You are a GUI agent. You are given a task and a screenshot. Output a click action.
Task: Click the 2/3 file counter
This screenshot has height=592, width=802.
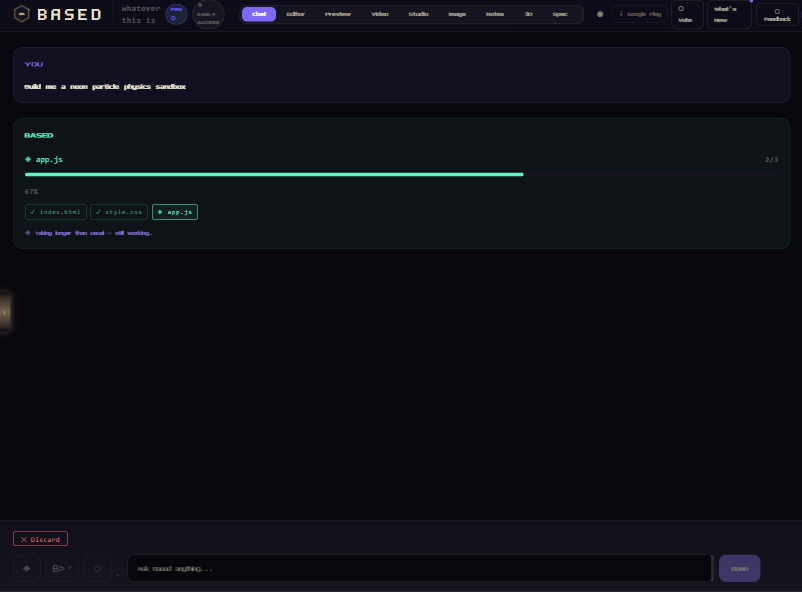(x=771, y=160)
